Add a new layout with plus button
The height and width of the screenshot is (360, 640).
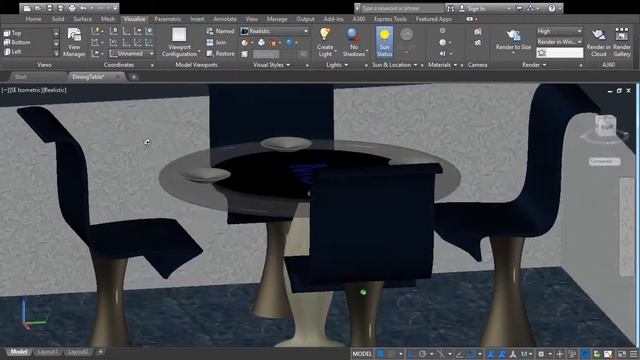[x=100, y=351]
